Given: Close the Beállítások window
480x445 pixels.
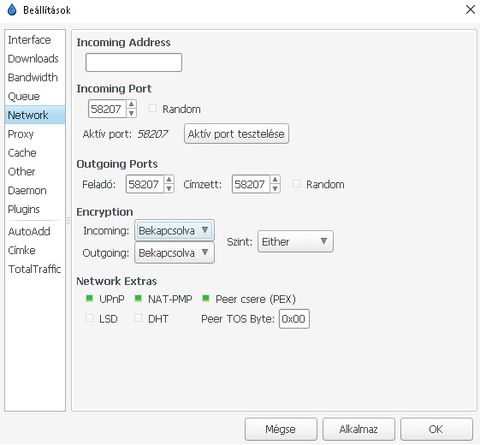Looking at the screenshot, I should click(470, 9).
